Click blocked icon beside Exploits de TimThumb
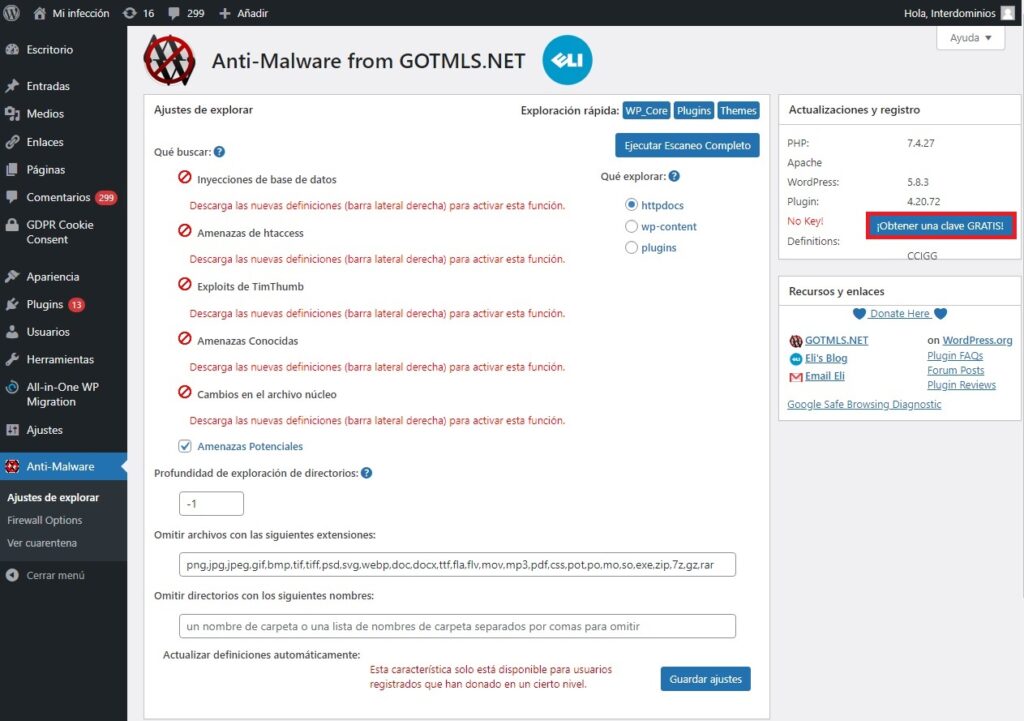This screenshot has height=721, width=1024. 185,284
